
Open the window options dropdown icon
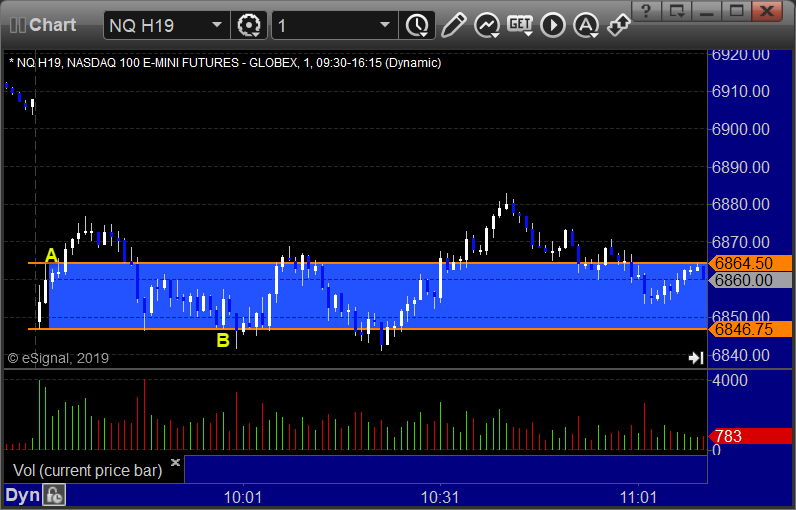[x=677, y=11]
